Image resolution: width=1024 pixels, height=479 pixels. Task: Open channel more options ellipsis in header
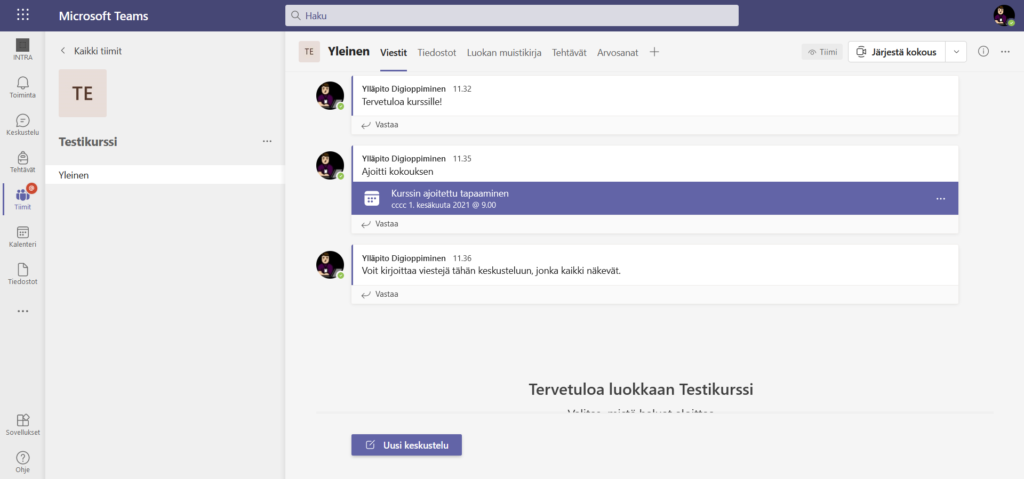(x=1005, y=52)
